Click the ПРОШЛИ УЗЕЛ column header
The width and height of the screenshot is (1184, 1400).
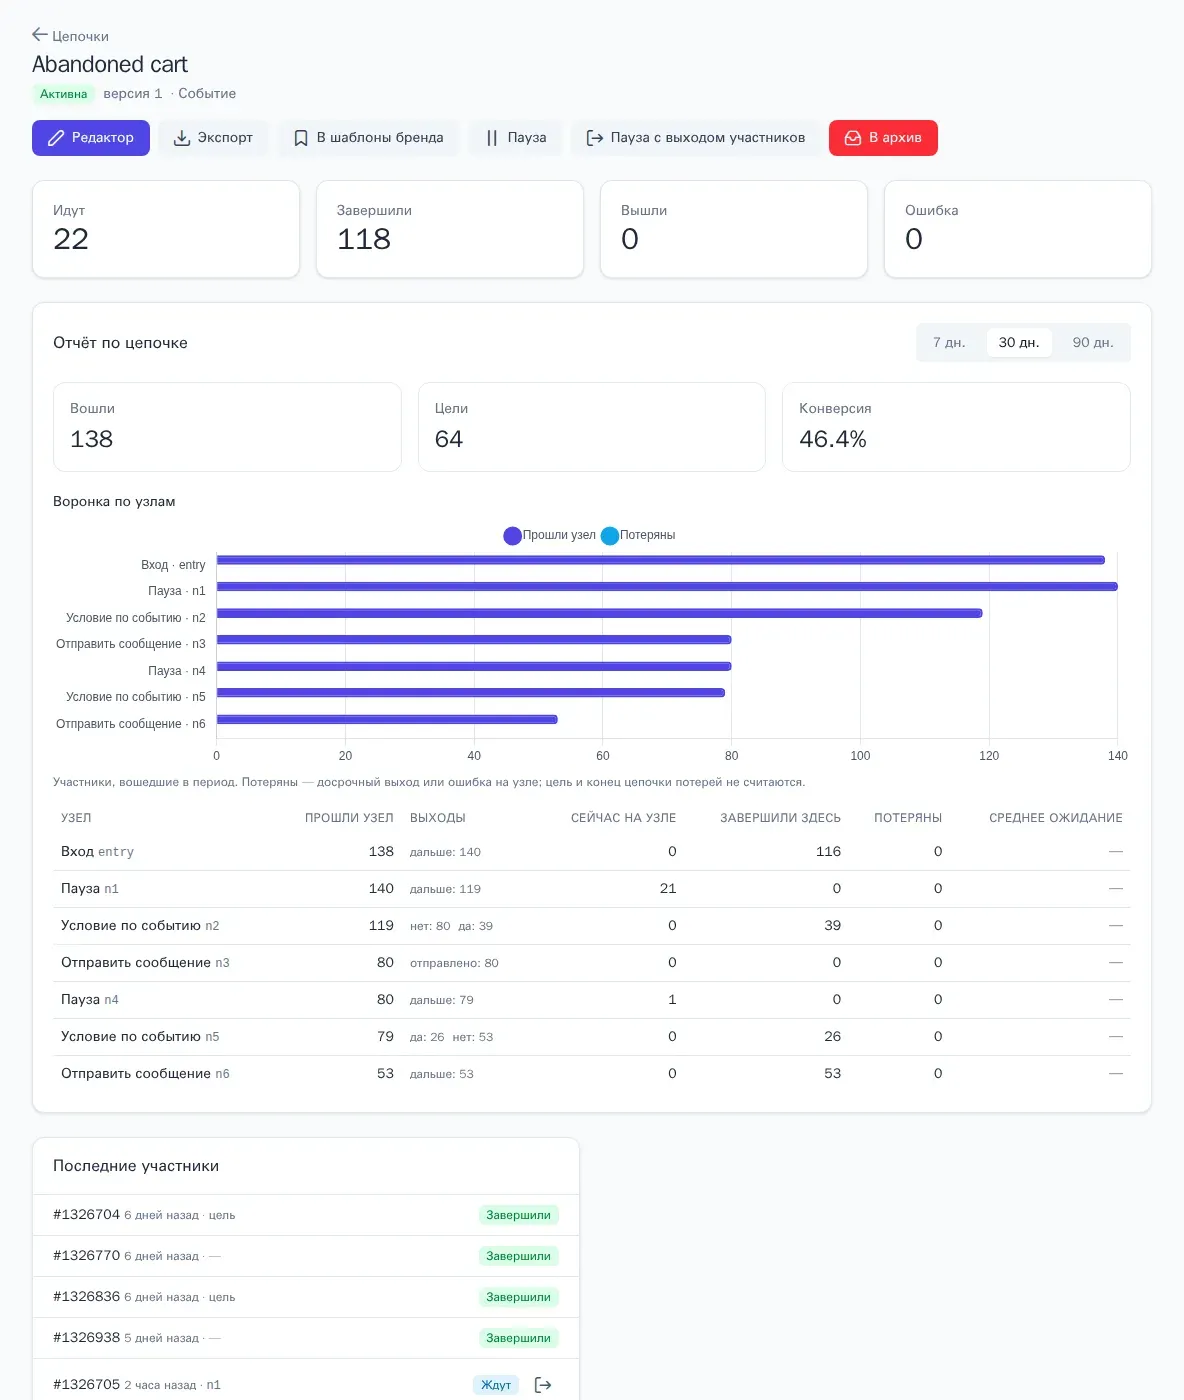(349, 818)
